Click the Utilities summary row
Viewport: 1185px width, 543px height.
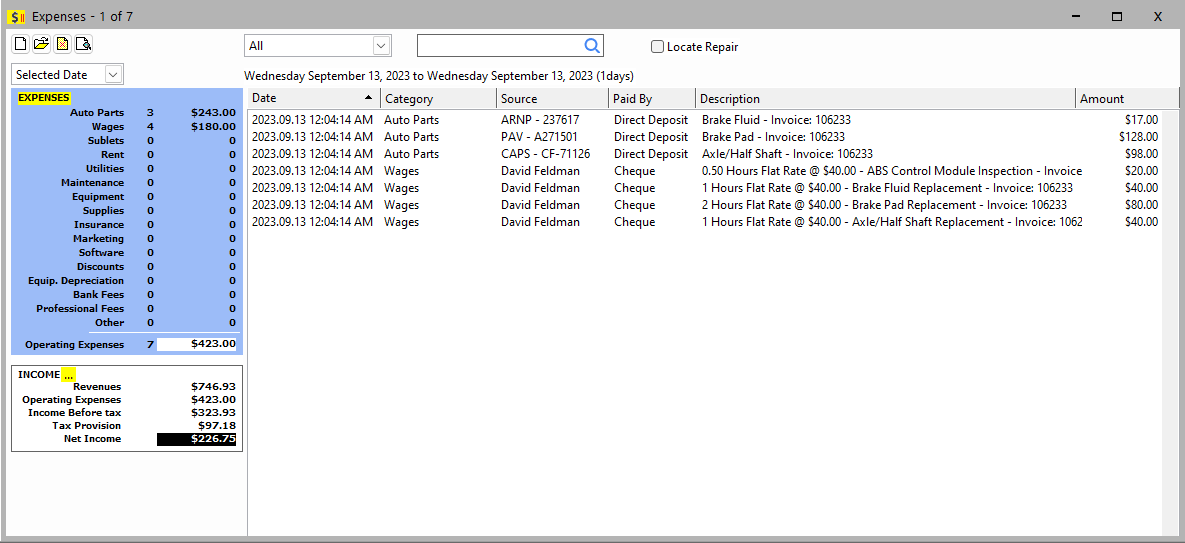(127, 168)
